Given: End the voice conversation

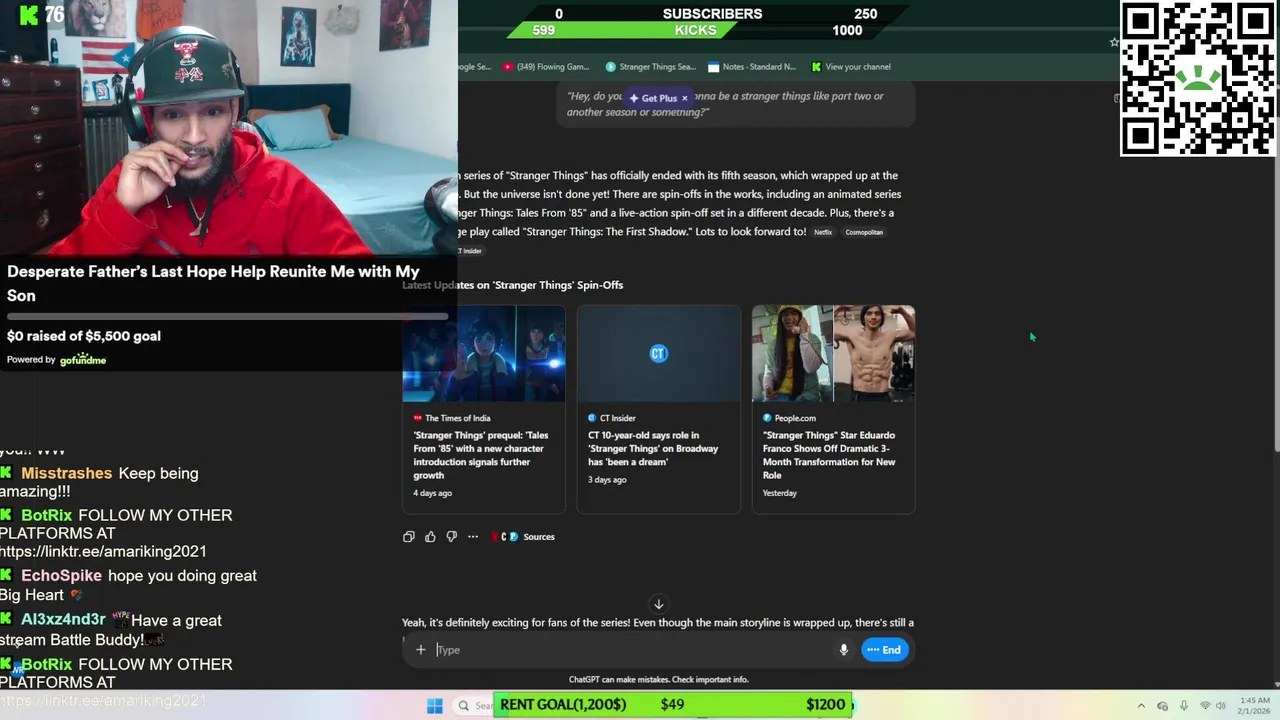Looking at the screenshot, I should click(x=885, y=650).
